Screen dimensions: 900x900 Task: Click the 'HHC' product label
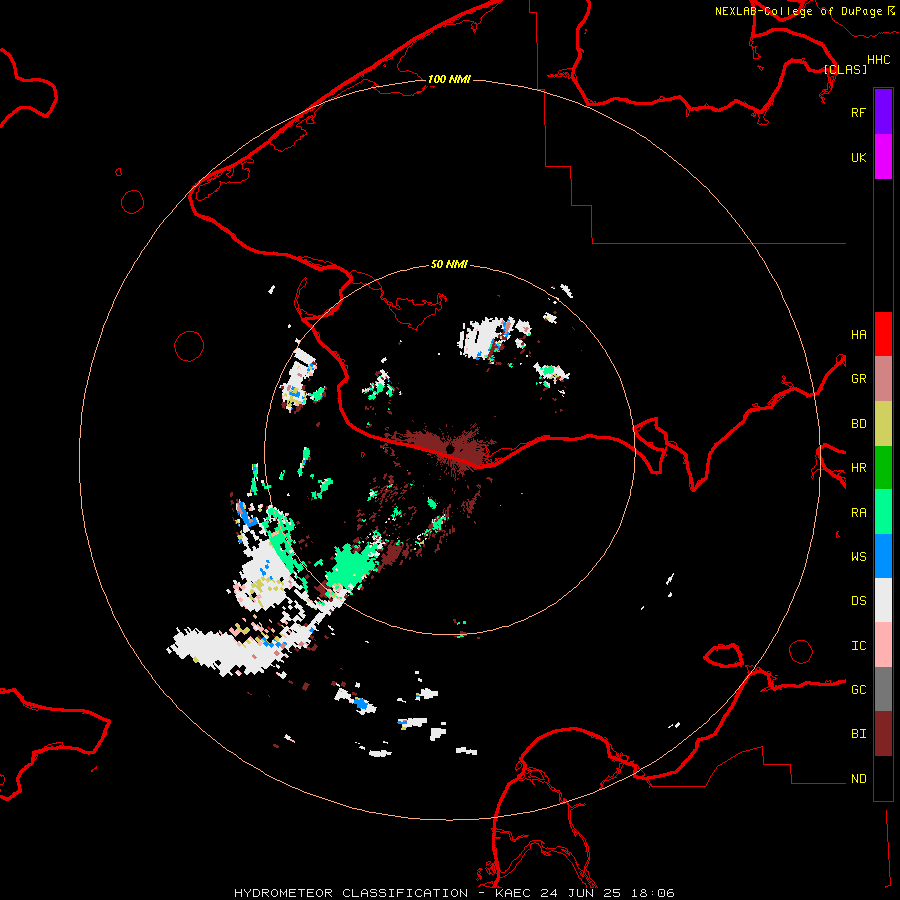click(879, 60)
